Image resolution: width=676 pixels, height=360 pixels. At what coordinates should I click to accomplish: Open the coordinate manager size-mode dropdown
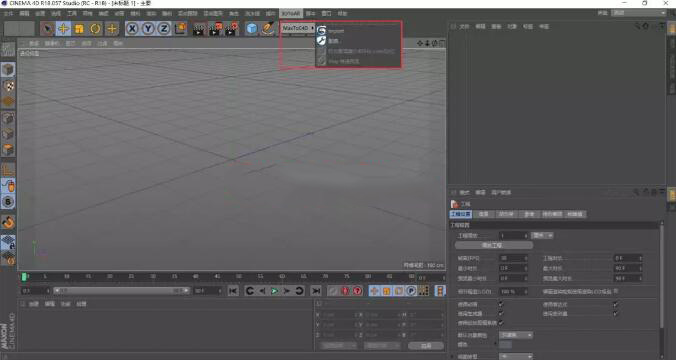(x=381, y=346)
